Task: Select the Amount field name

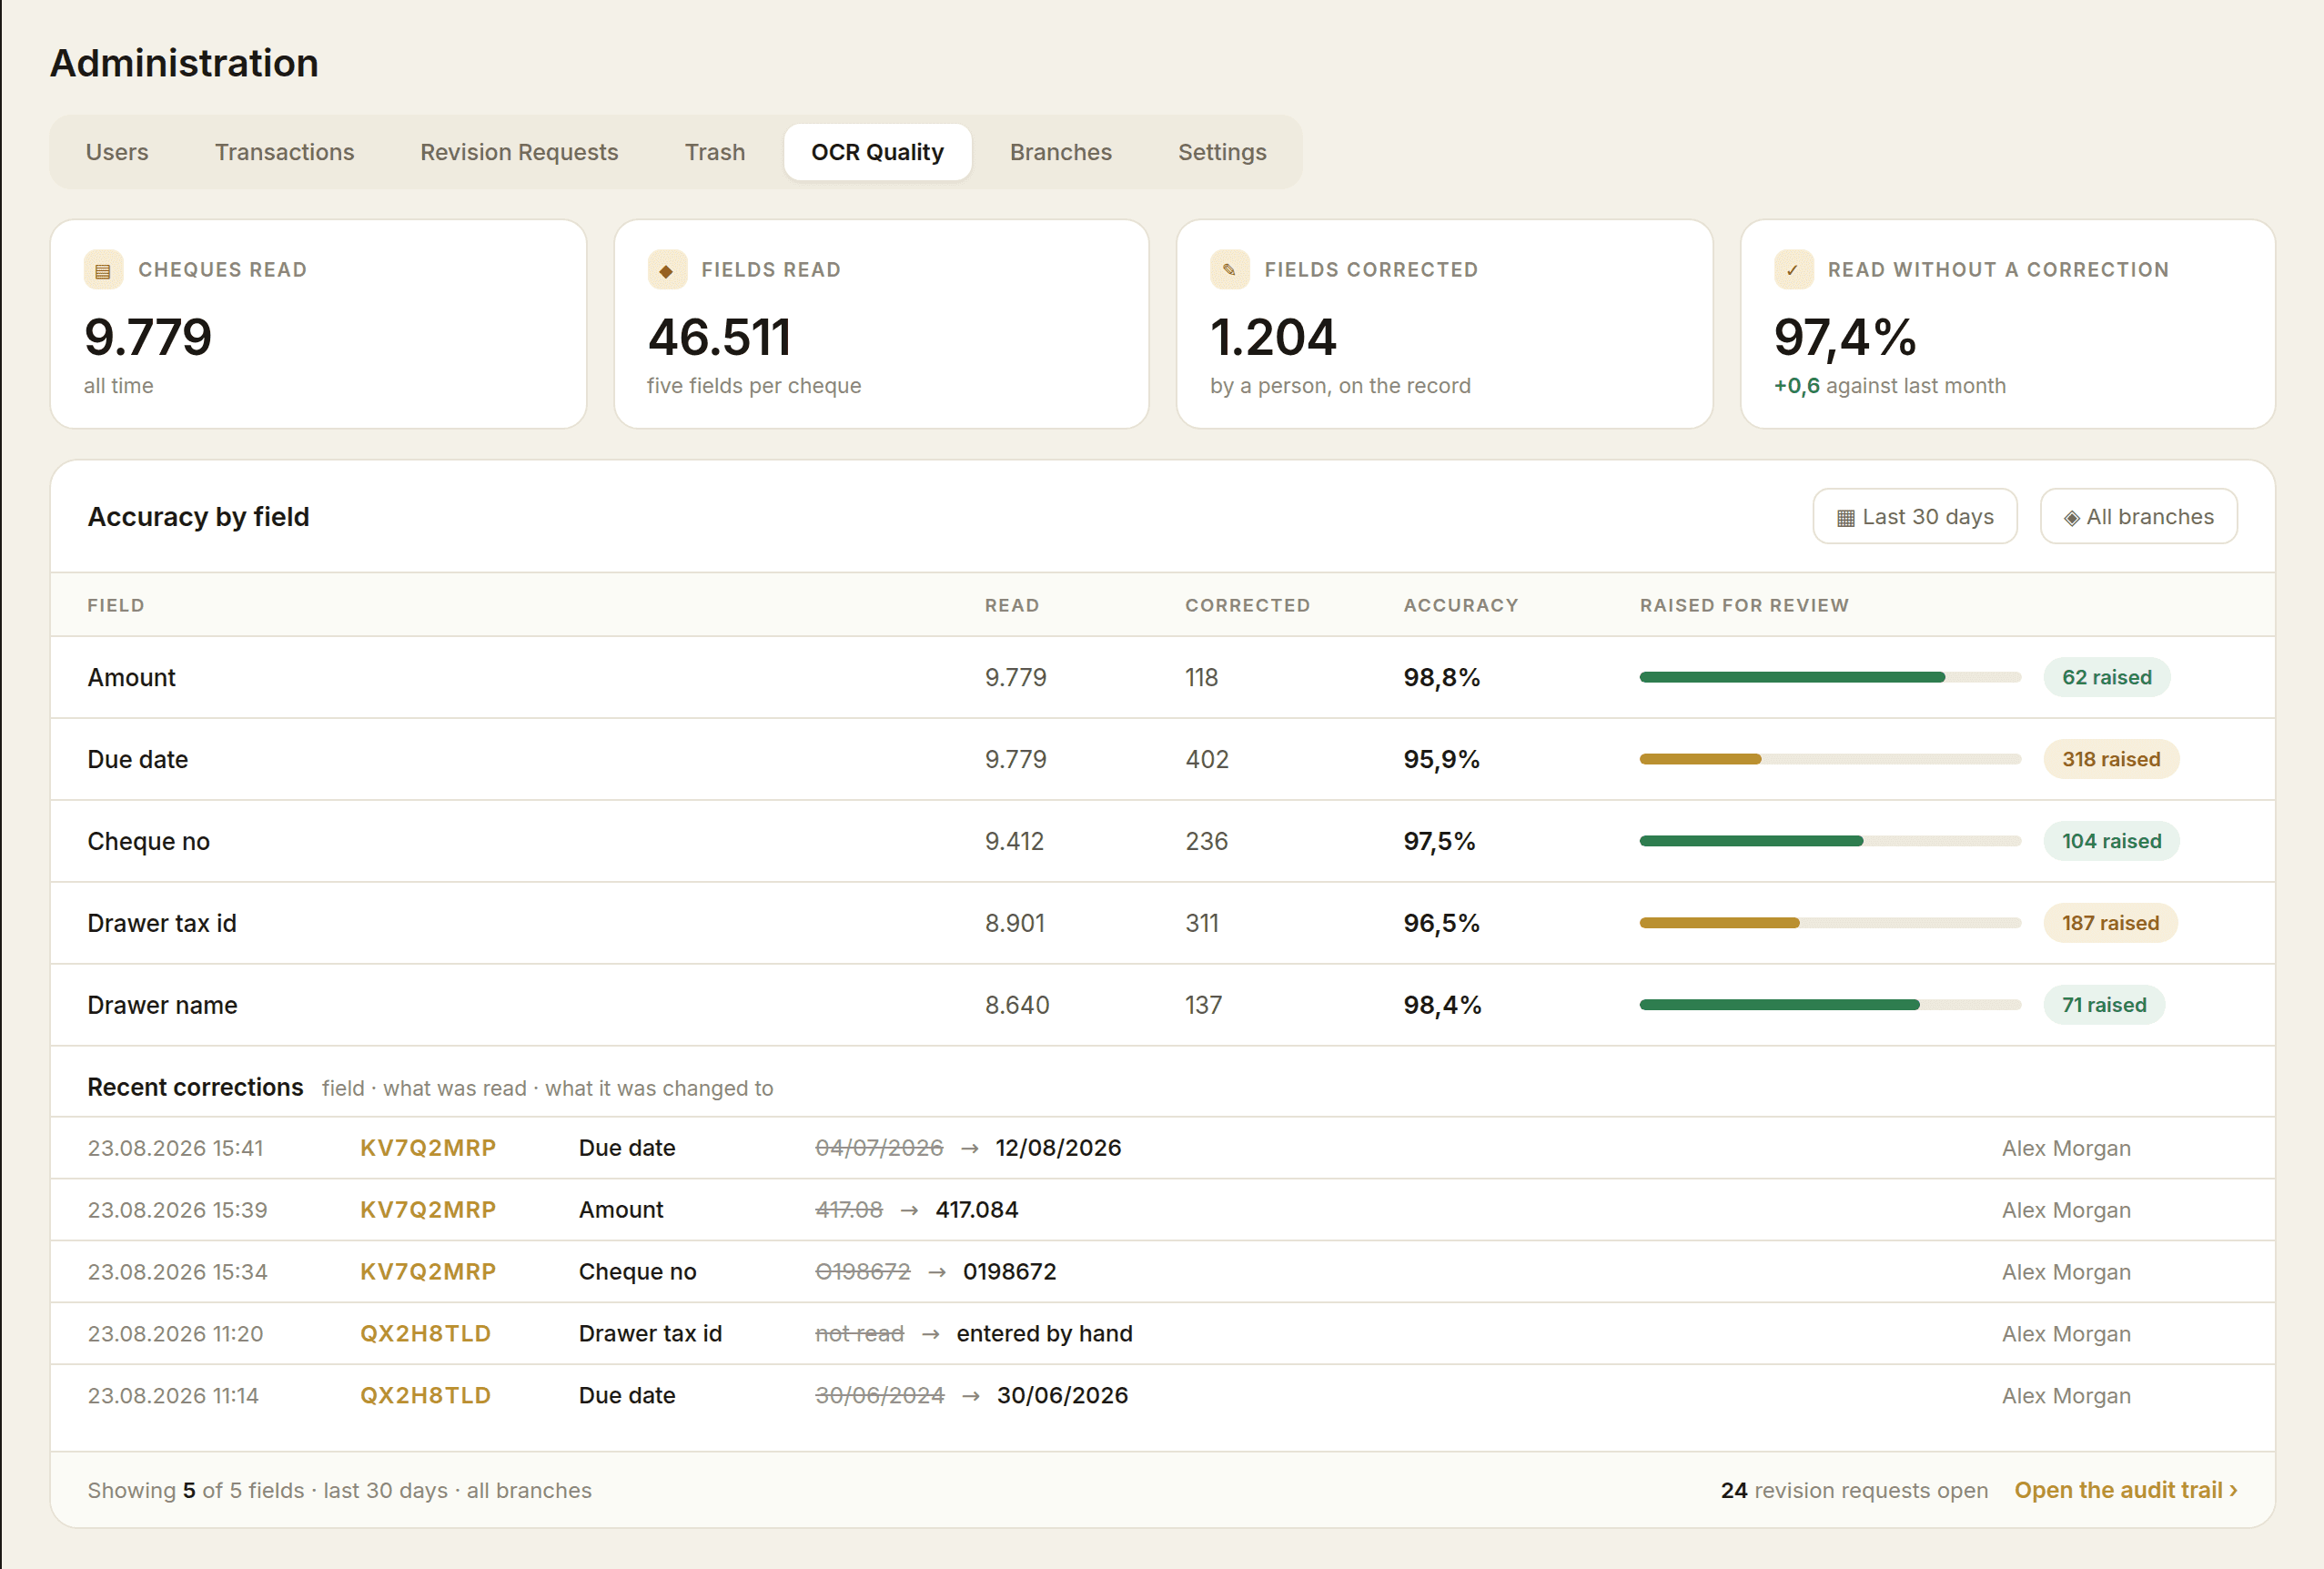Action: coord(131,678)
